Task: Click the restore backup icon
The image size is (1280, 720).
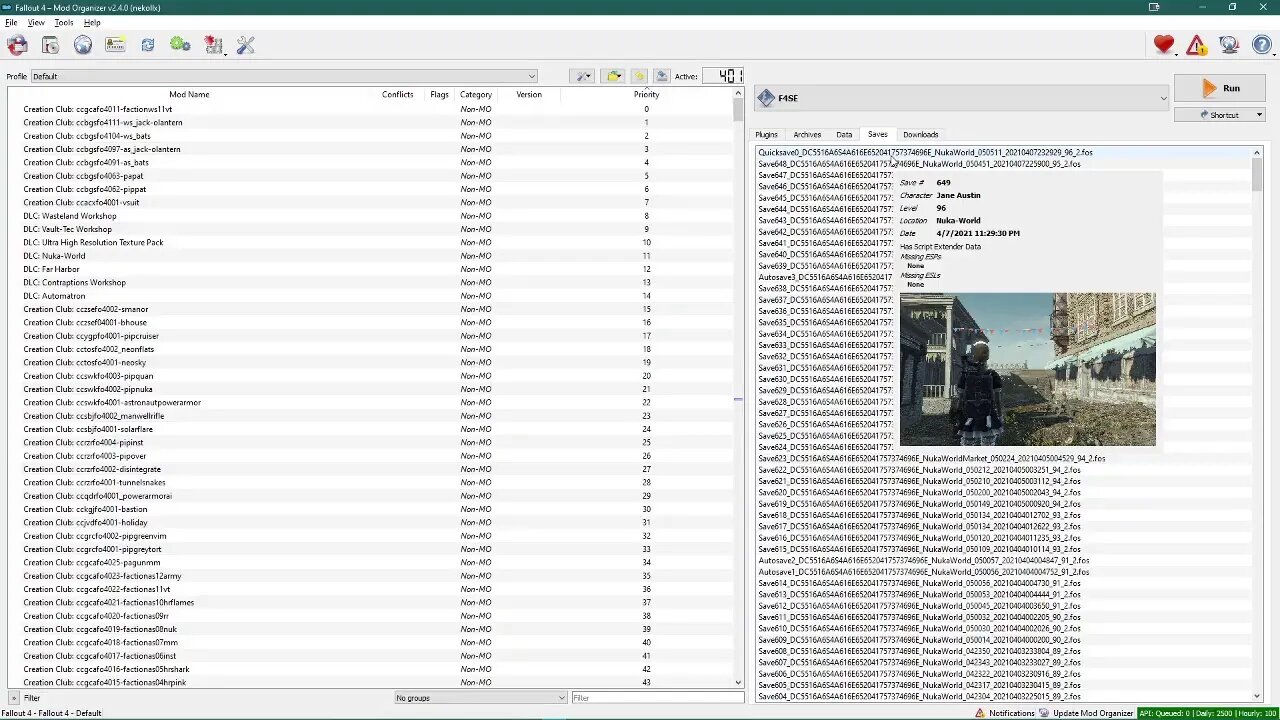Action: [x=638, y=76]
